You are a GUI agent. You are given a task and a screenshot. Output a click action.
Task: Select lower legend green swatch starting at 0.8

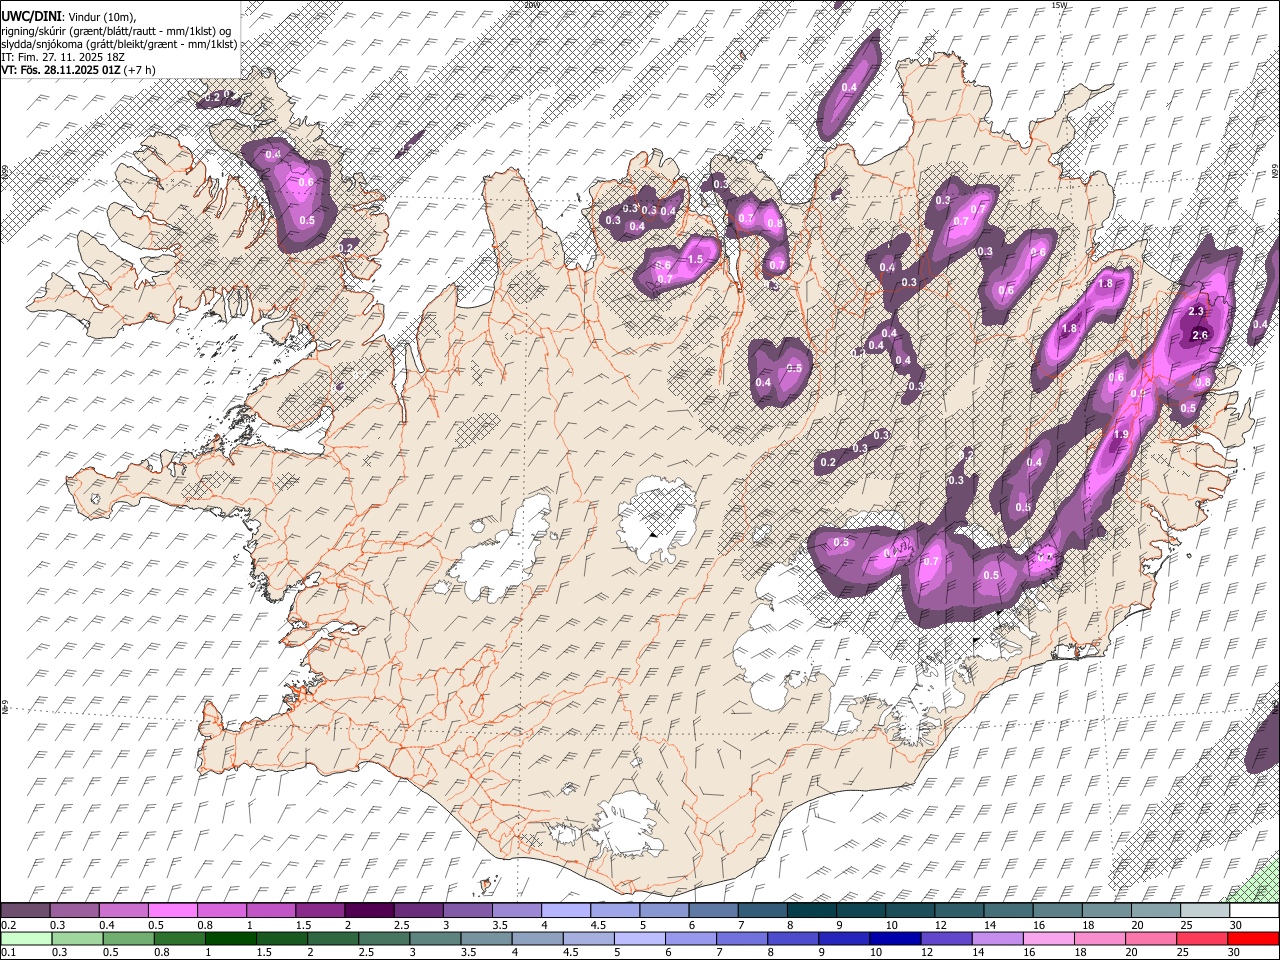(181, 938)
